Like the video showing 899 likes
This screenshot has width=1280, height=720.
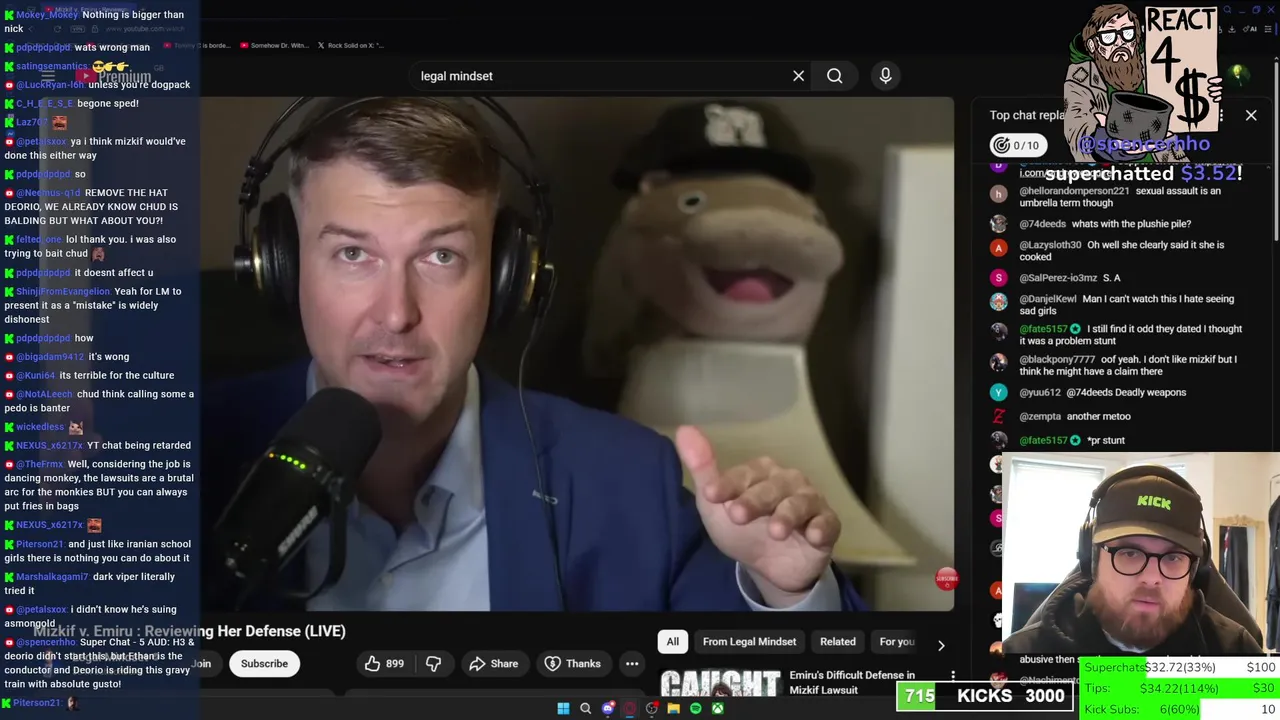pyautogui.click(x=384, y=663)
